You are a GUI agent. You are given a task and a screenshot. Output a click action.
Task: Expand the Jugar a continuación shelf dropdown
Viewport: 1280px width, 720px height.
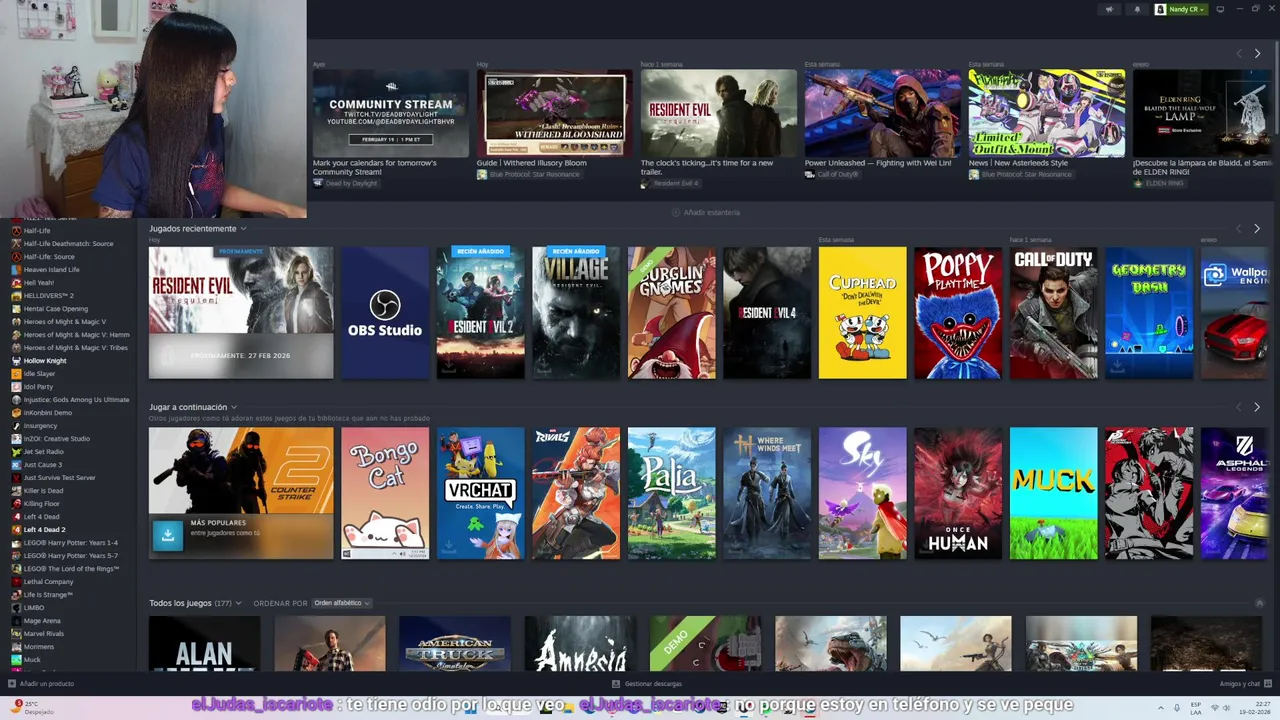click(234, 407)
